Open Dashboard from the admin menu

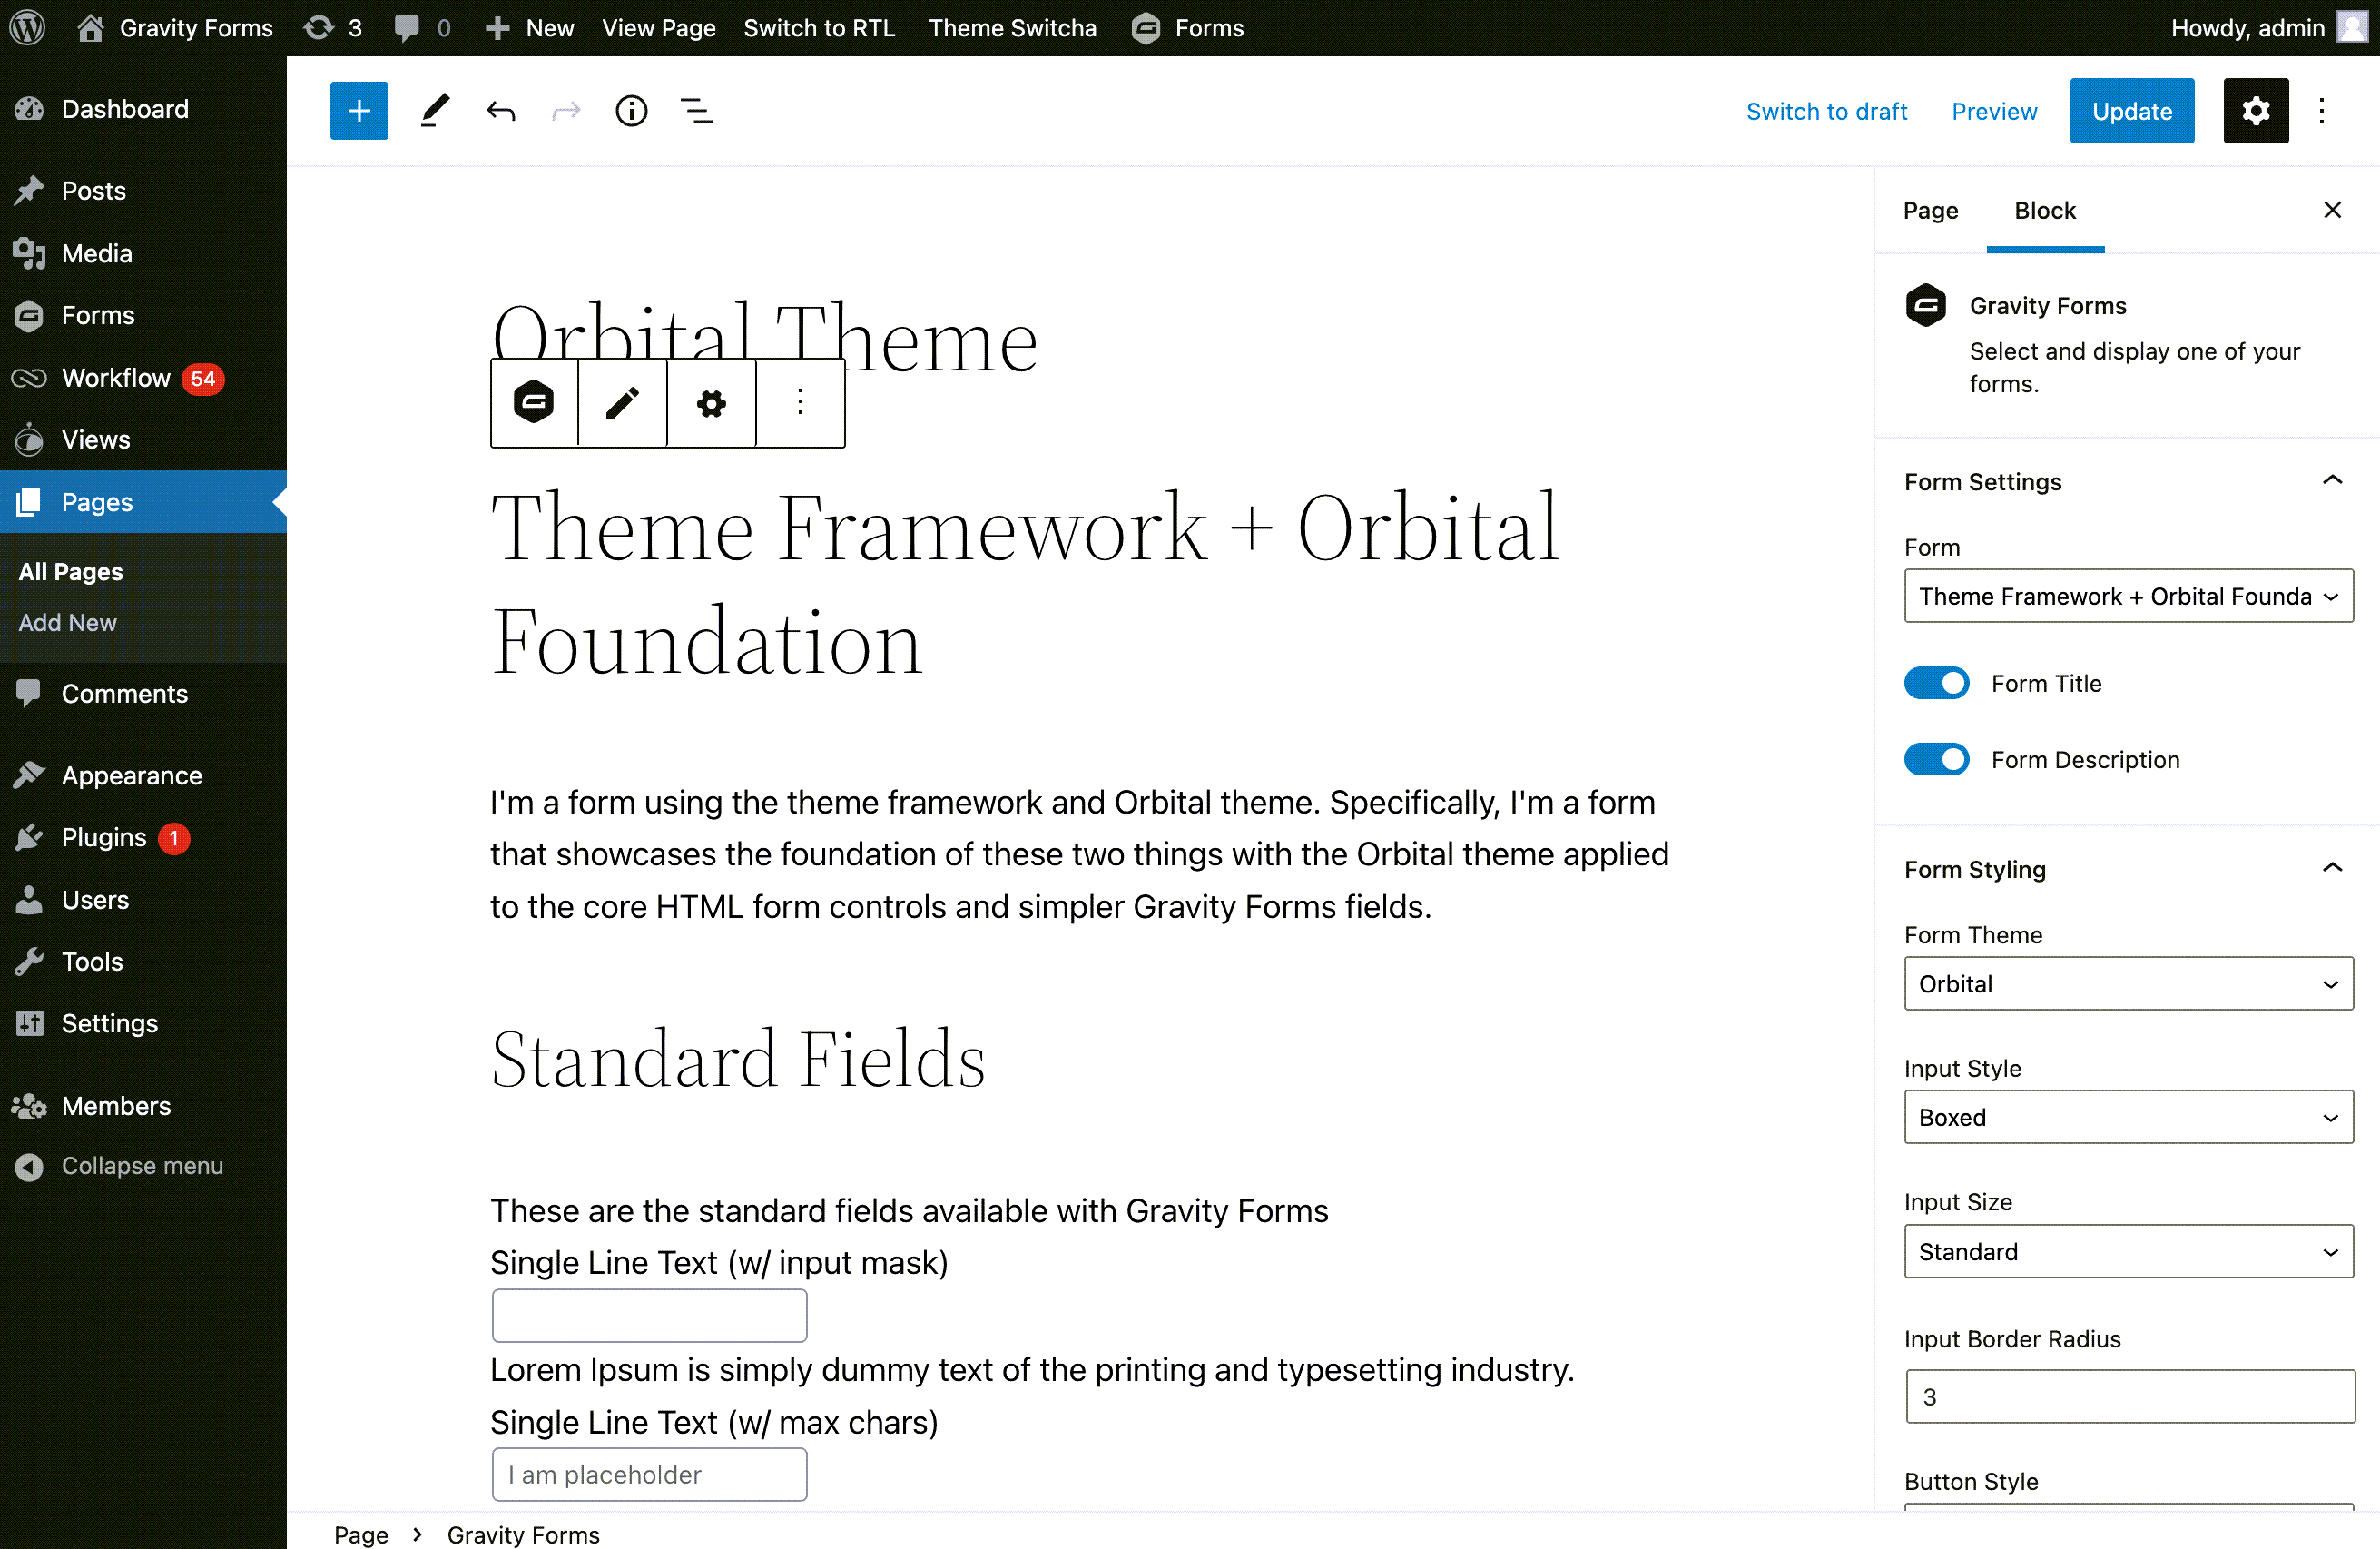click(143, 109)
